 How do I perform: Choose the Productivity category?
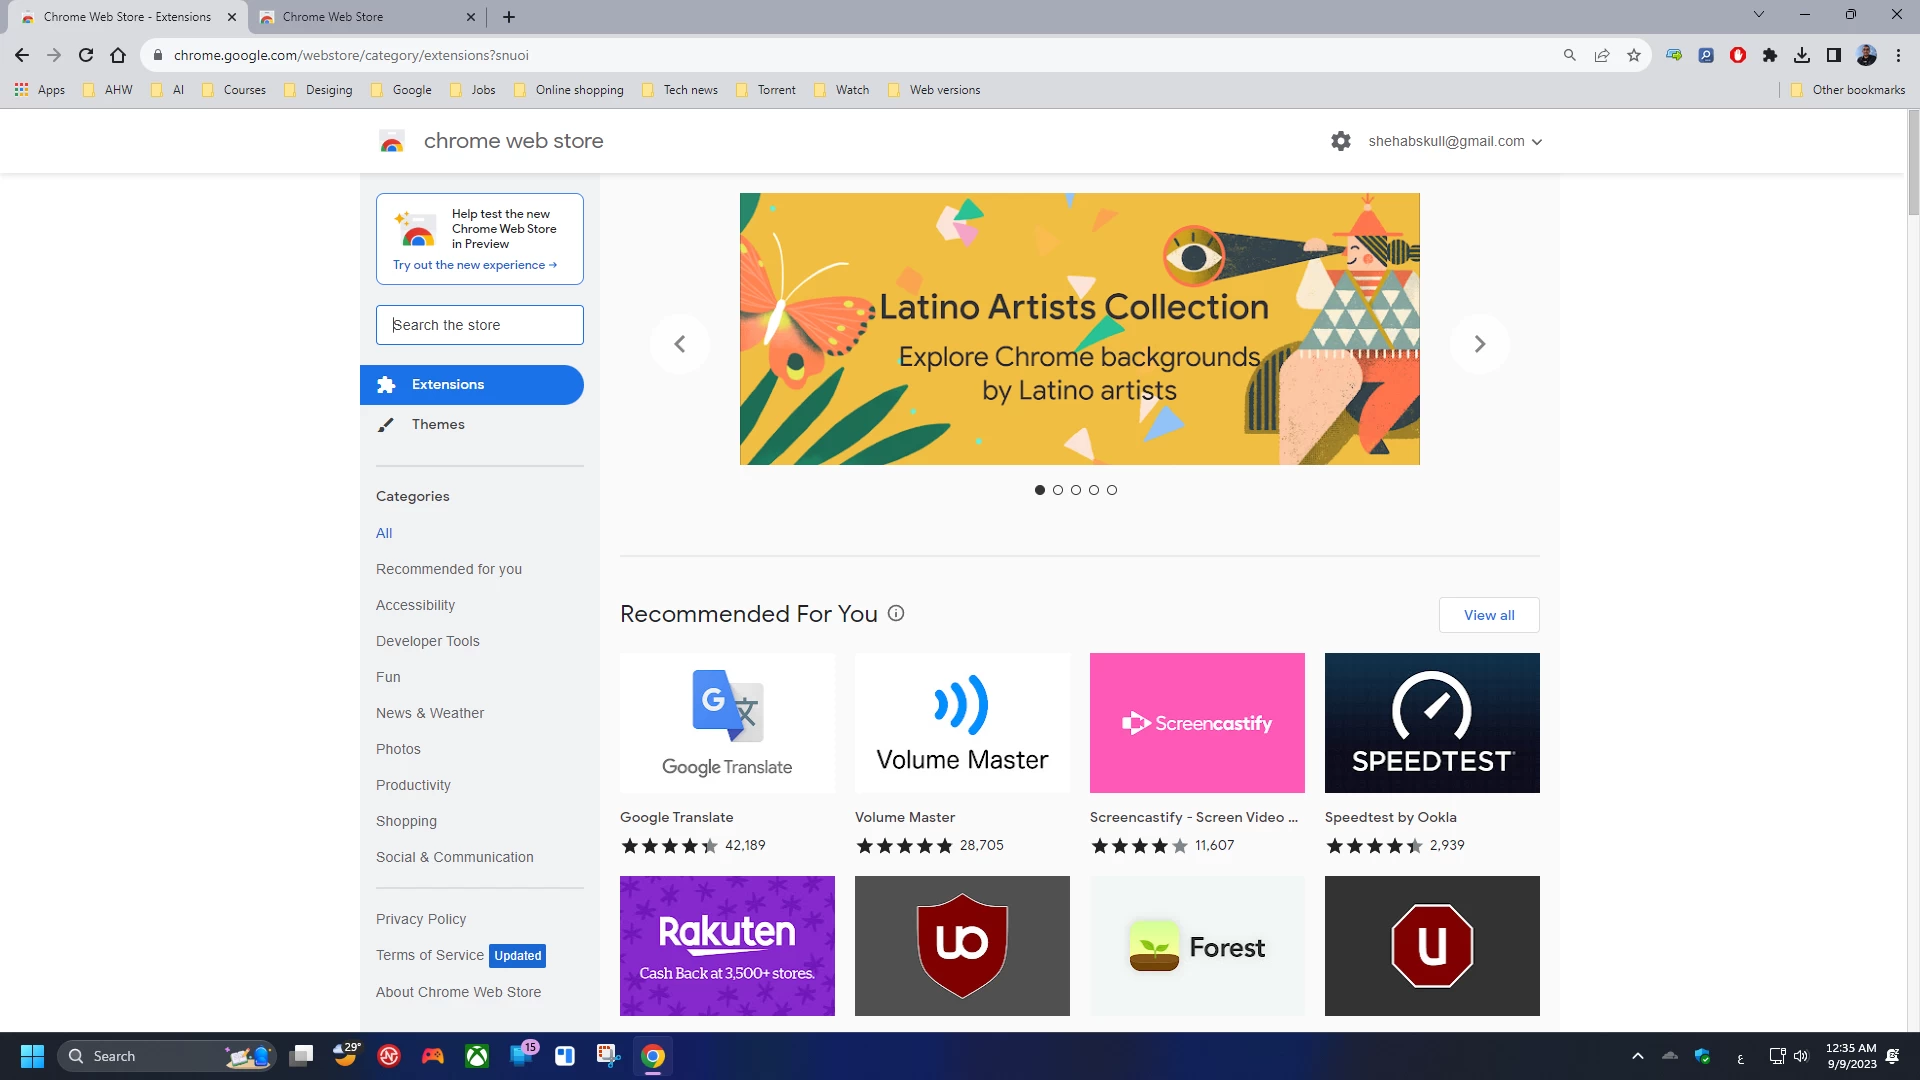point(413,785)
